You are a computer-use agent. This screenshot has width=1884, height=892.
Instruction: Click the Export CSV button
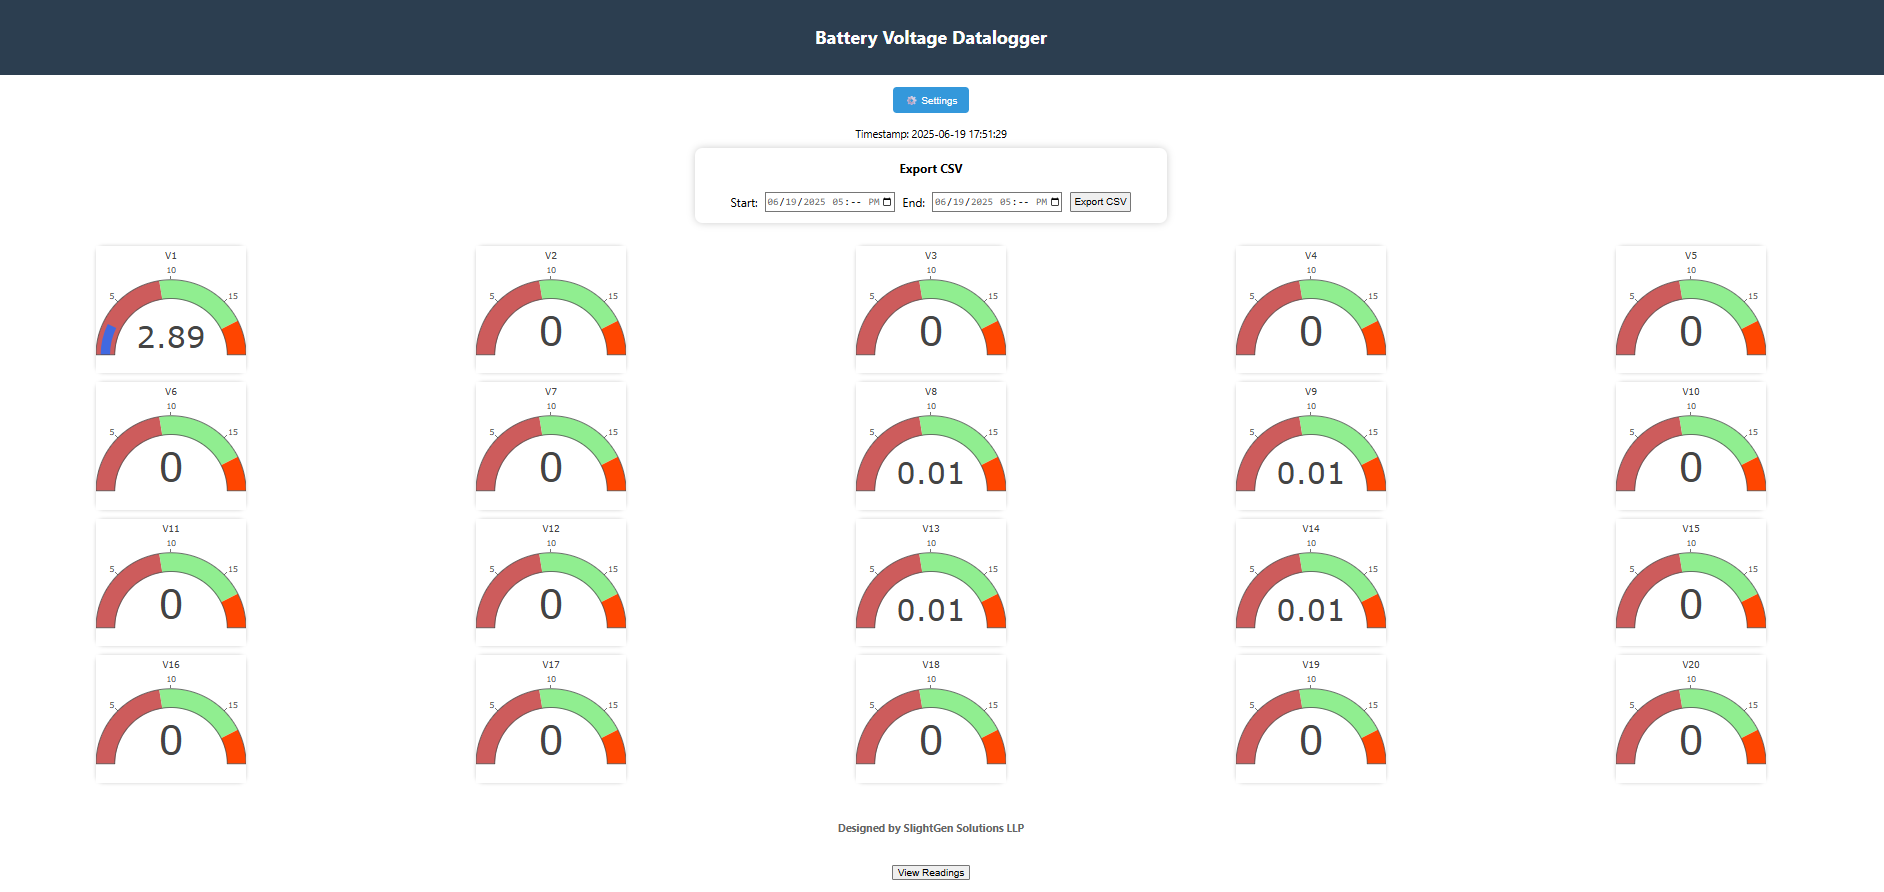point(1100,202)
